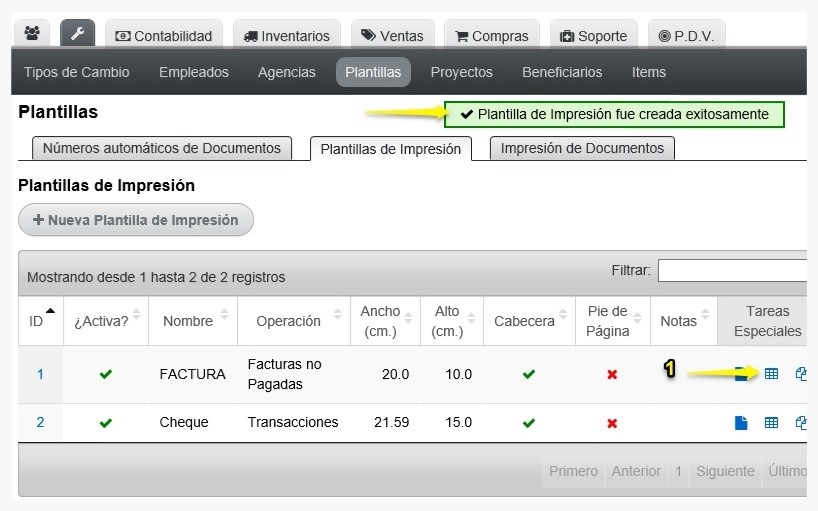Go to Agencias menu

[x=286, y=72]
